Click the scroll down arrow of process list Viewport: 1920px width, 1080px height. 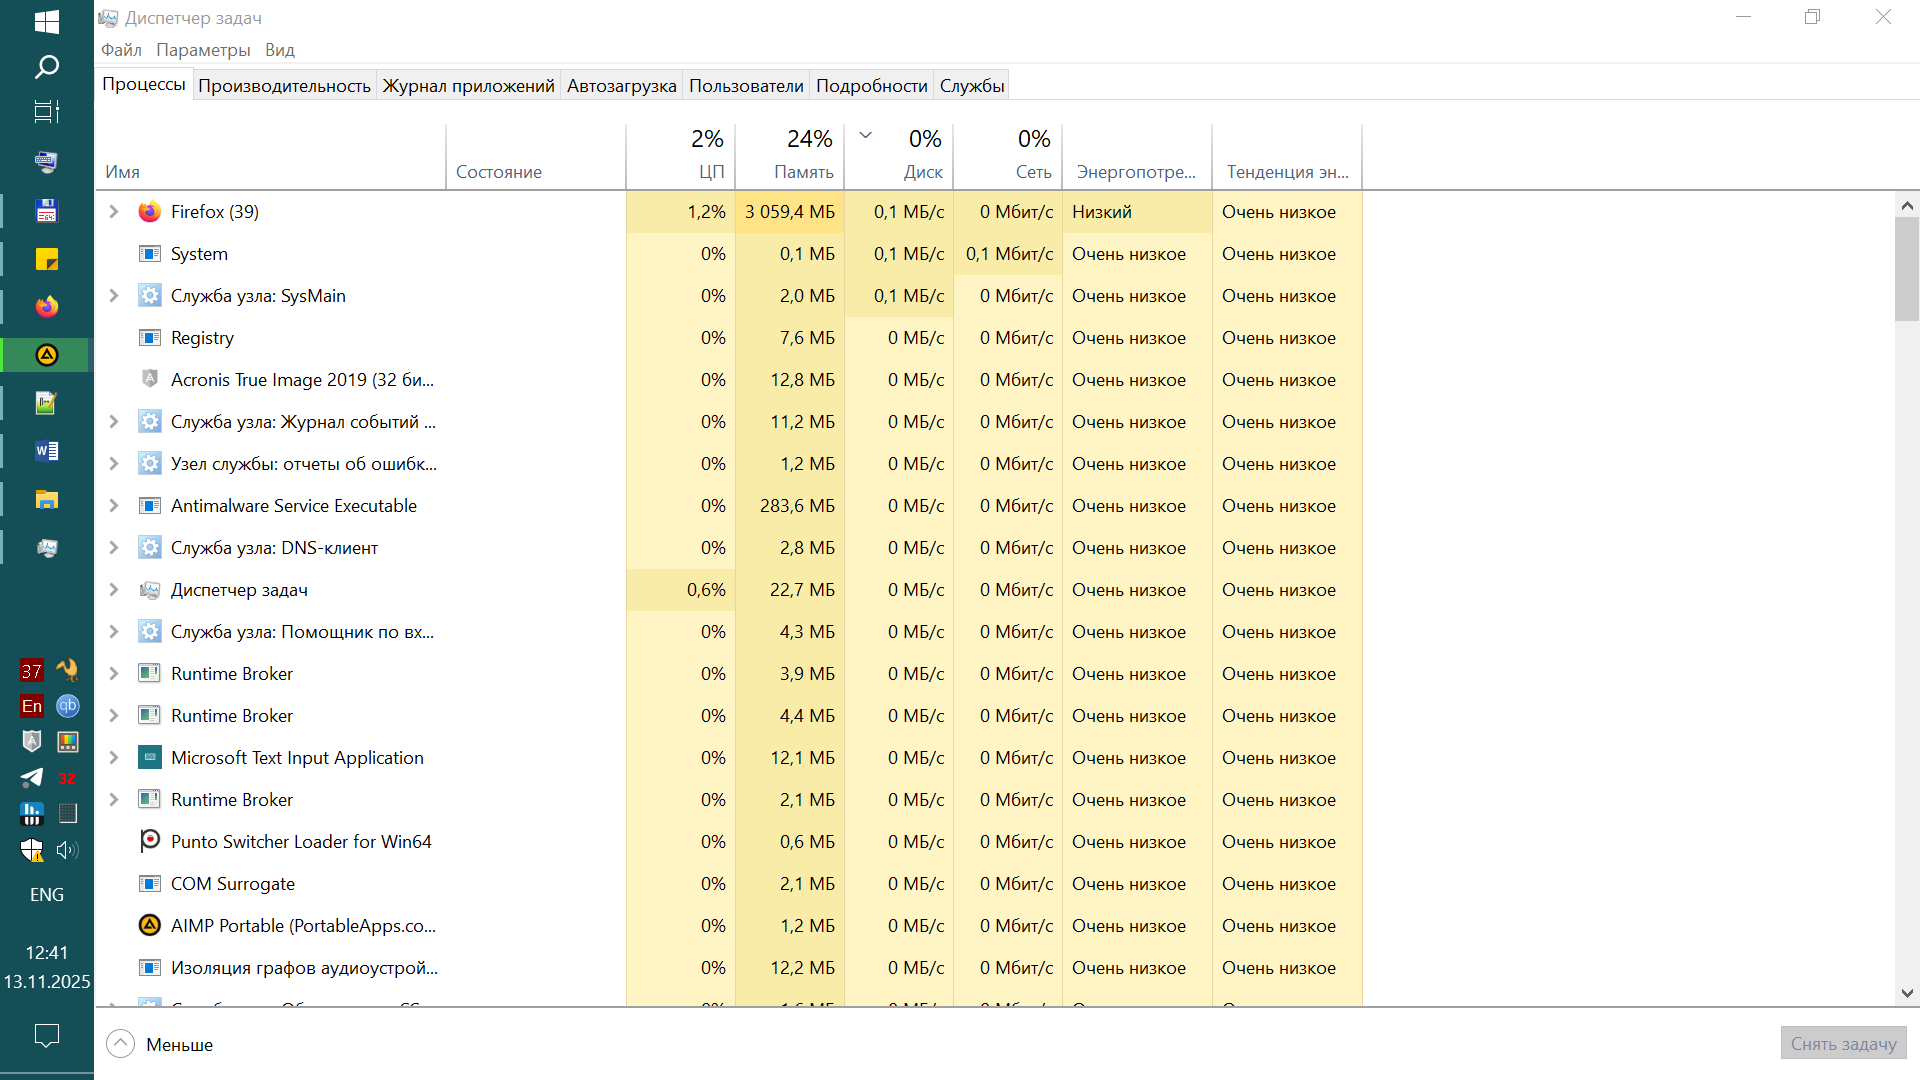1907,993
